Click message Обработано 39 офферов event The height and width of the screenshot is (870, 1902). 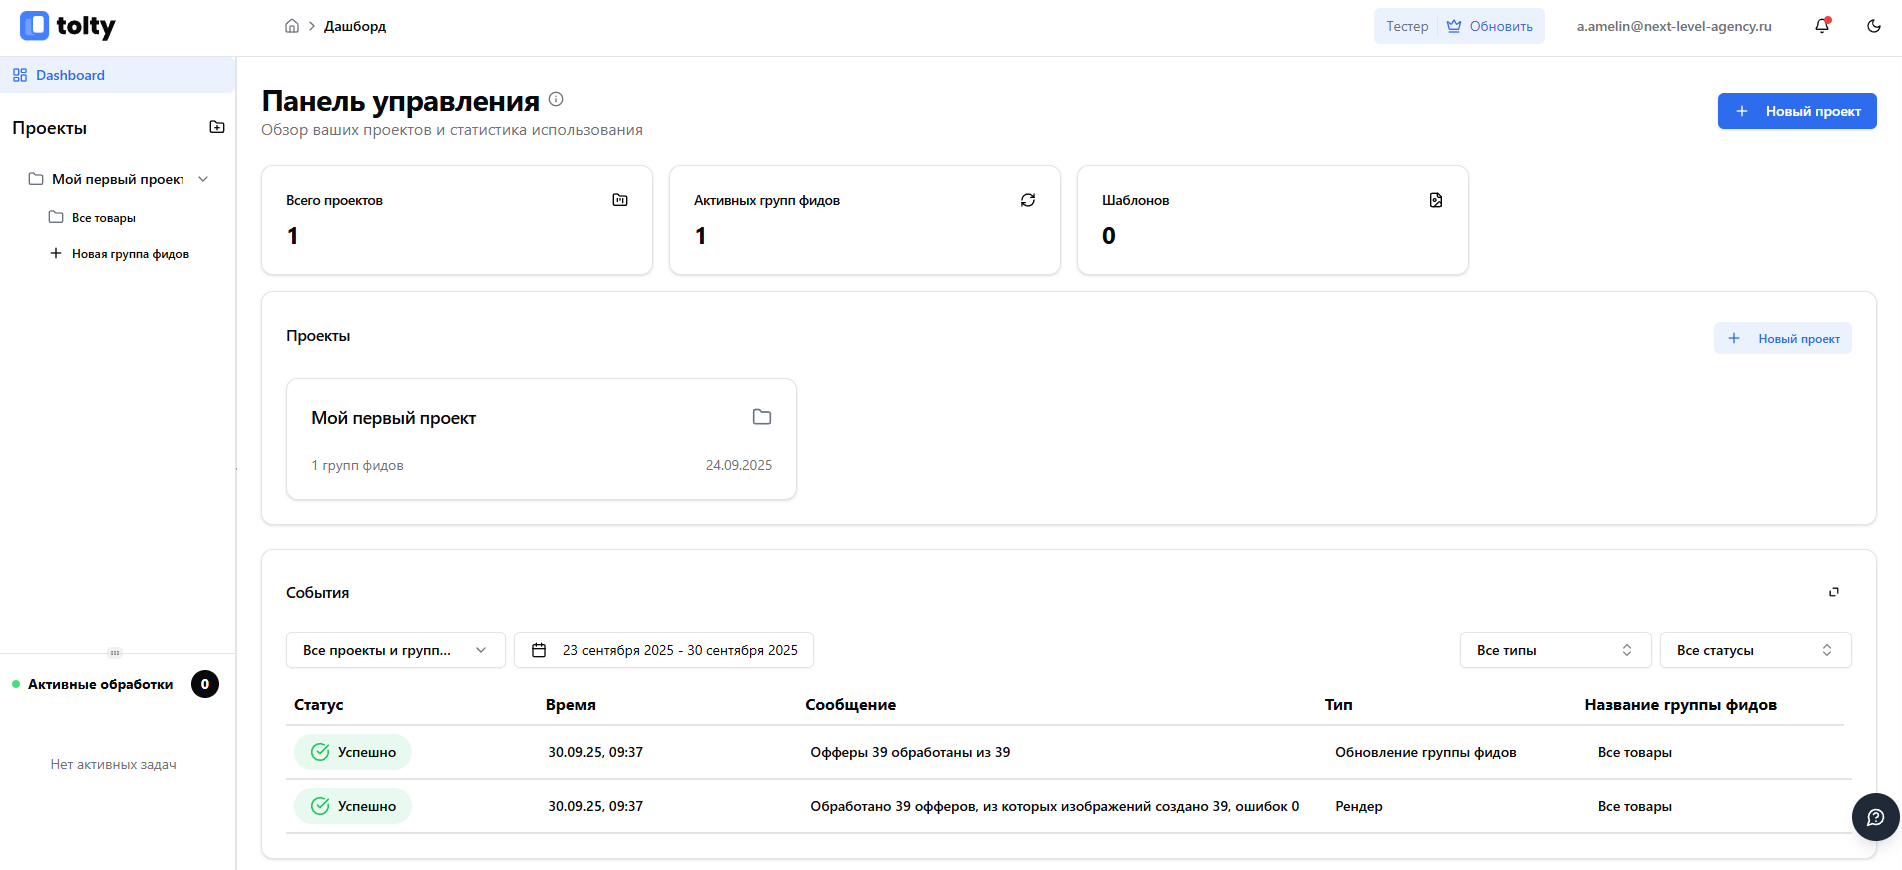1055,806
